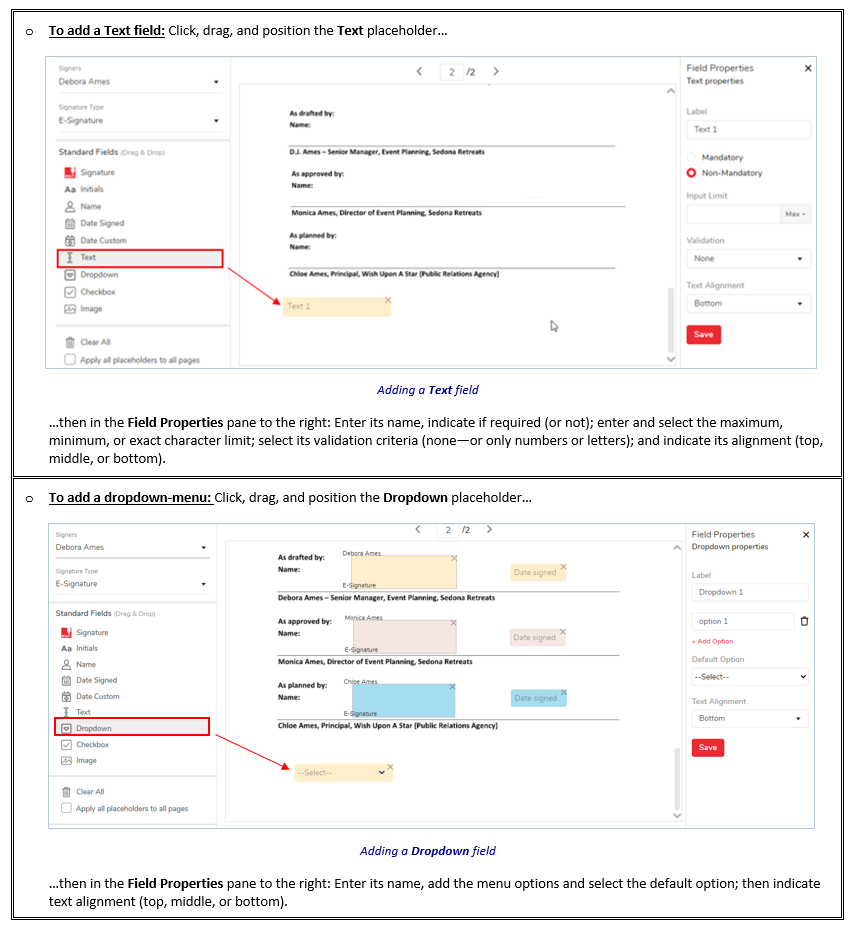Select Date Signed icon in Text field figure
852x932 pixels.
click(x=70, y=223)
